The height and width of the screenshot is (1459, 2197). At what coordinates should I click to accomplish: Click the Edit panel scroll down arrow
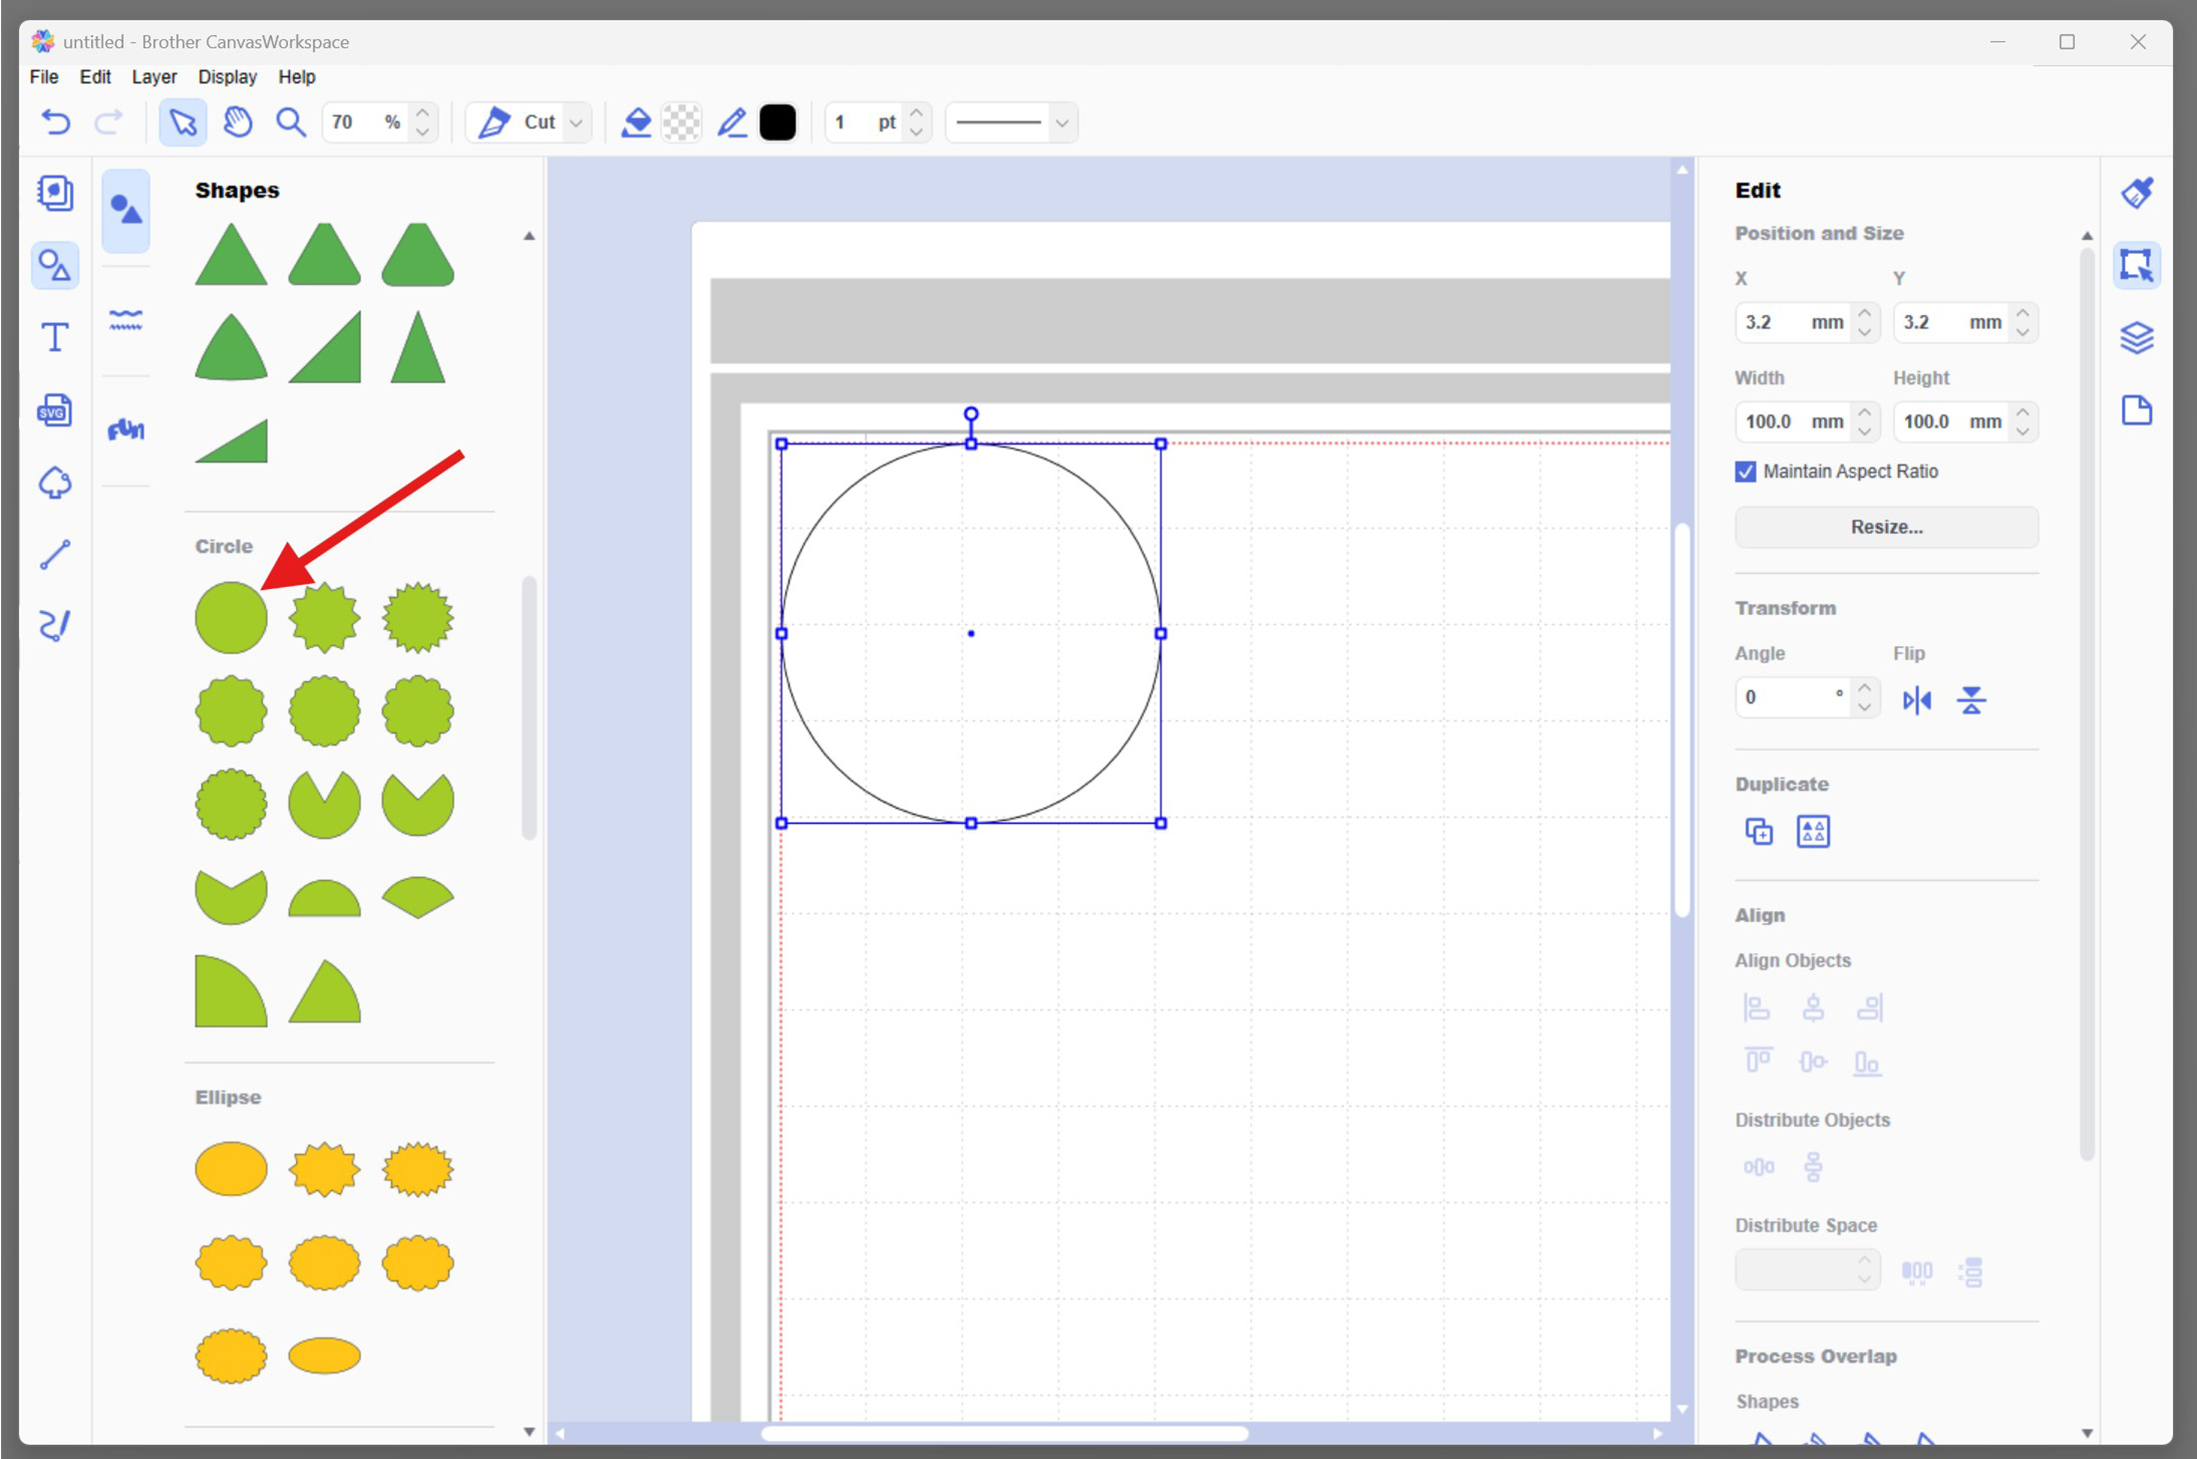tap(2087, 1433)
